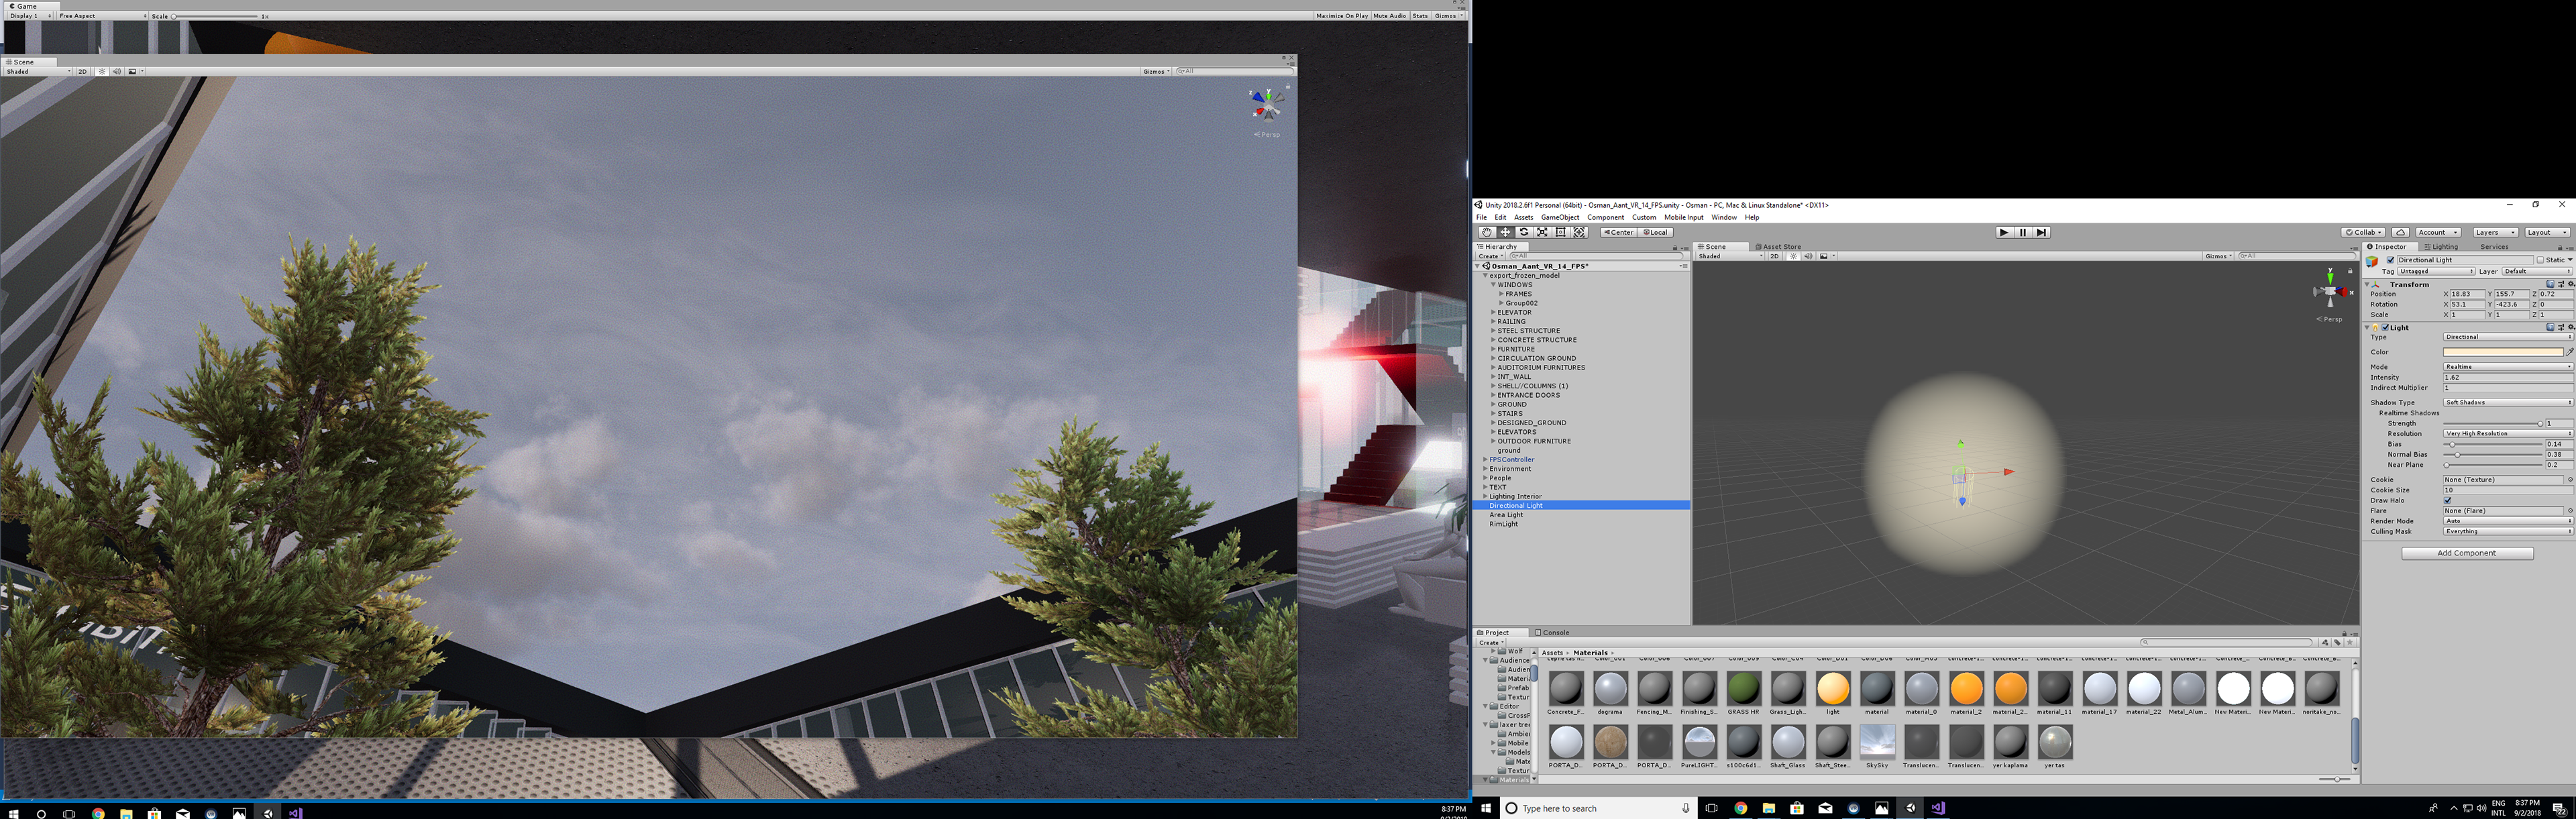Image resolution: width=2576 pixels, height=819 pixels.
Task: Disable the Light component checkbox
Action: (2386, 328)
